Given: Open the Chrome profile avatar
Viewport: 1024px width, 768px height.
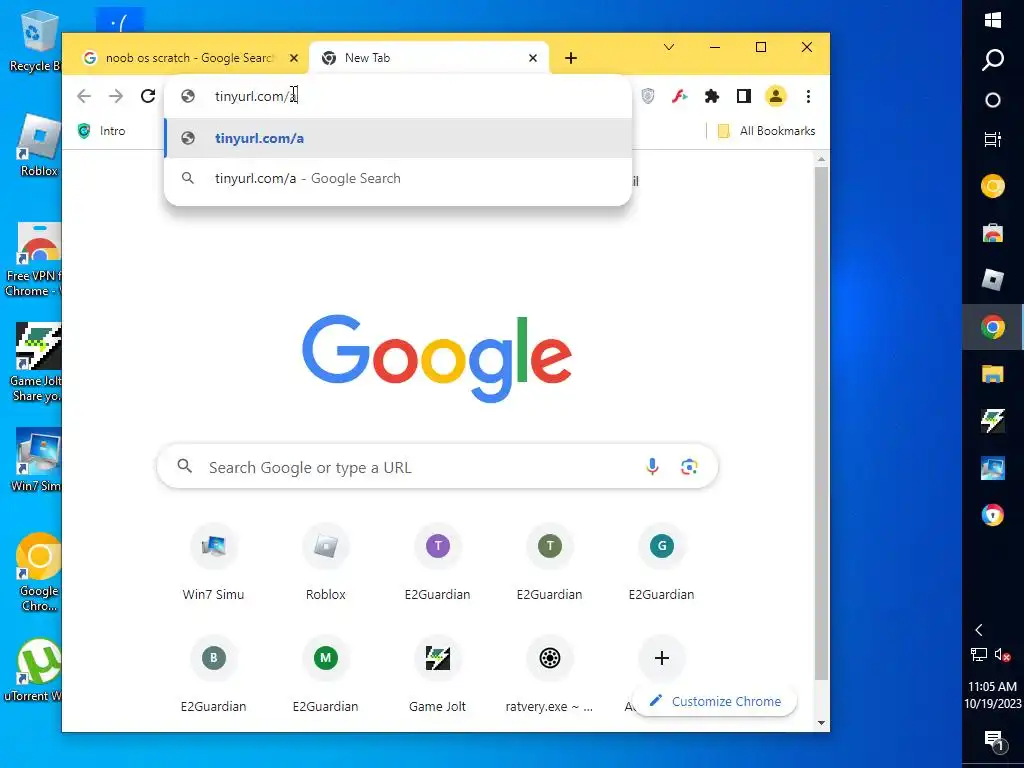Looking at the screenshot, I should (775, 96).
